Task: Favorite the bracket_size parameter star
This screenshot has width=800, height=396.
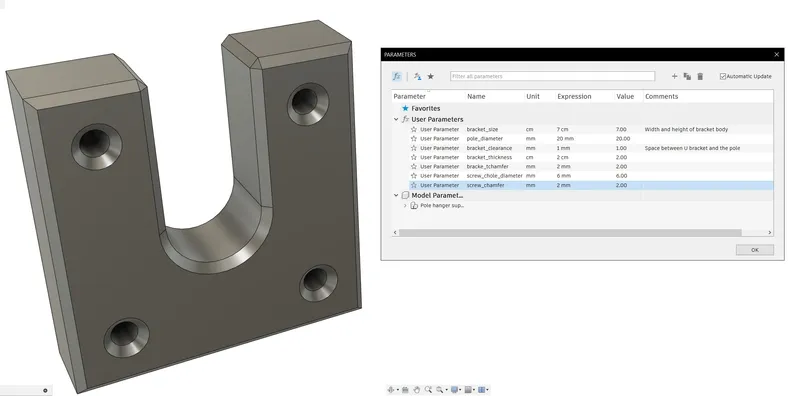Action: 414,130
